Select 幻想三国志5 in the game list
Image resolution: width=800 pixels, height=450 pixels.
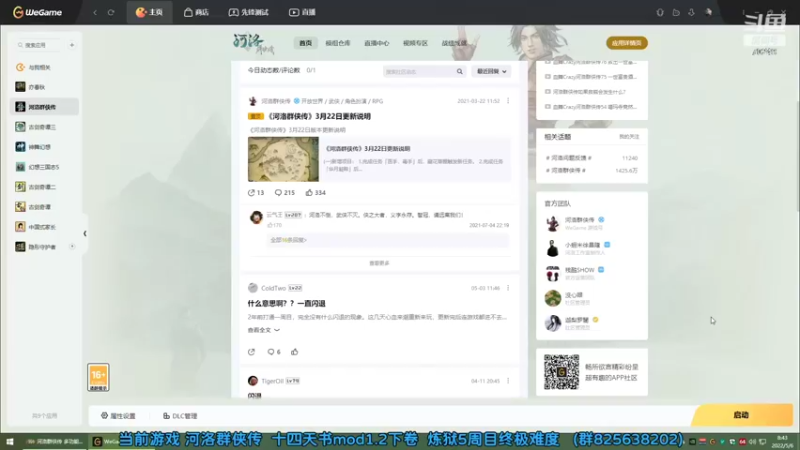click(x=44, y=167)
